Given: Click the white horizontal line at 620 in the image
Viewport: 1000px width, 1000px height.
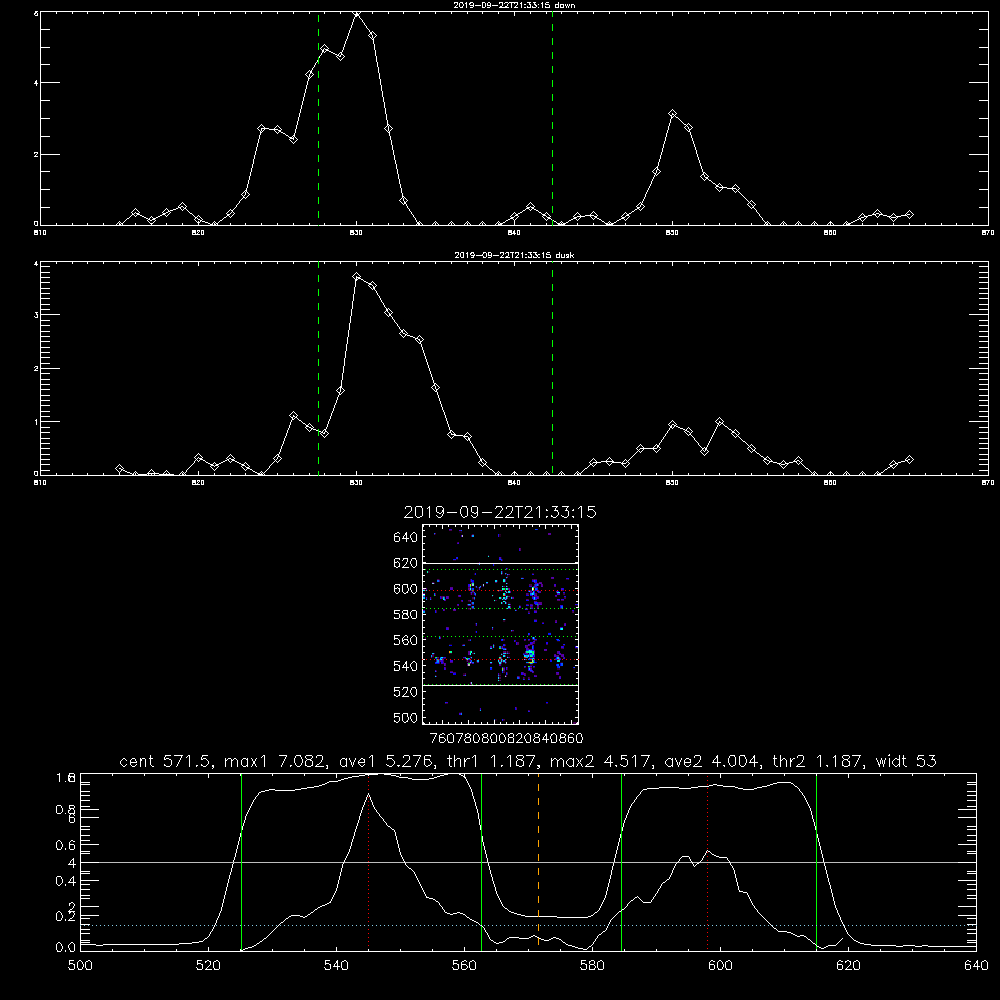Looking at the screenshot, I should pyautogui.click(x=501, y=563).
